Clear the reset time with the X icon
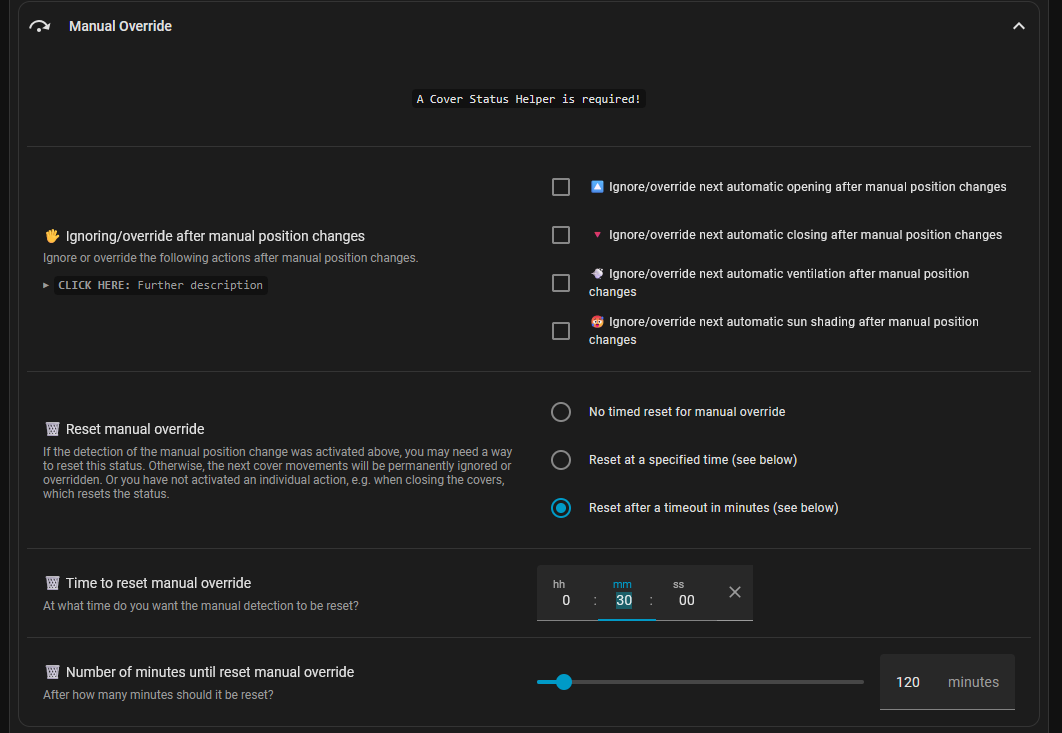1062x733 pixels. pos(735,592)
